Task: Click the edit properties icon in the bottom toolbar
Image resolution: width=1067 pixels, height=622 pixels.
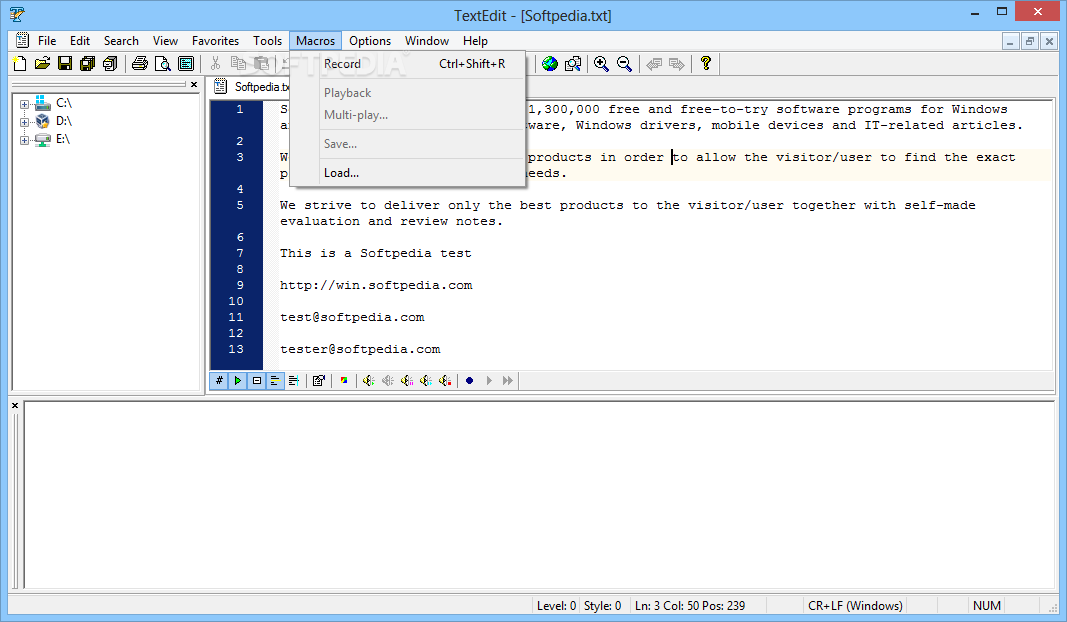Action: click(318, 381)
